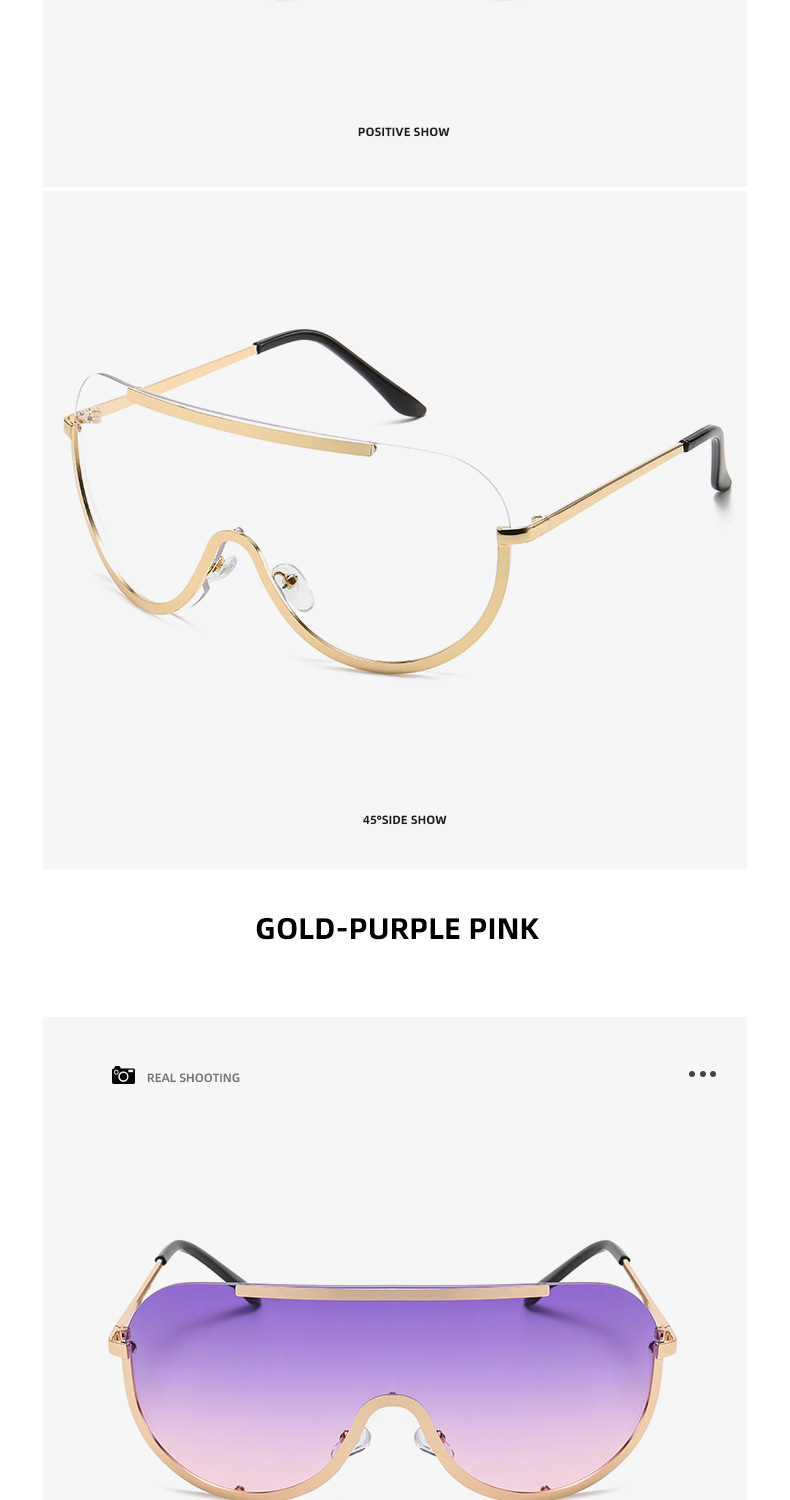Open the purple-pink gradient sunglasses photo
Viewport: 790px width, 1500px height.
coord(395,1258)
